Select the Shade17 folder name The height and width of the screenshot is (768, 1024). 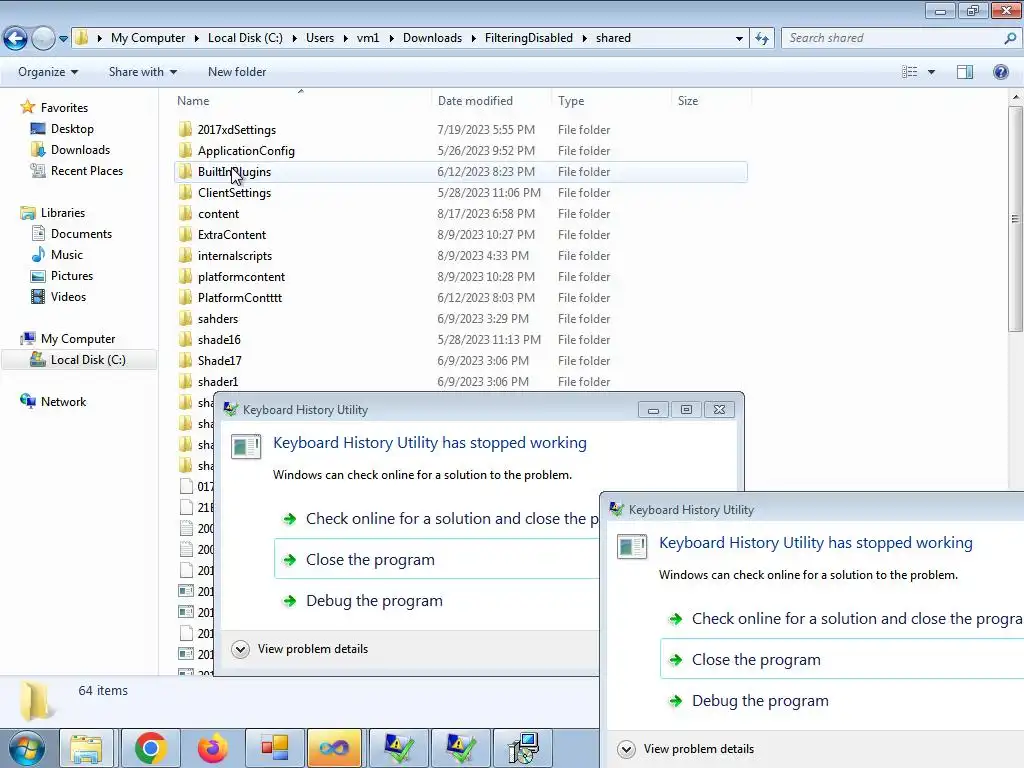(x=219, y=360)
